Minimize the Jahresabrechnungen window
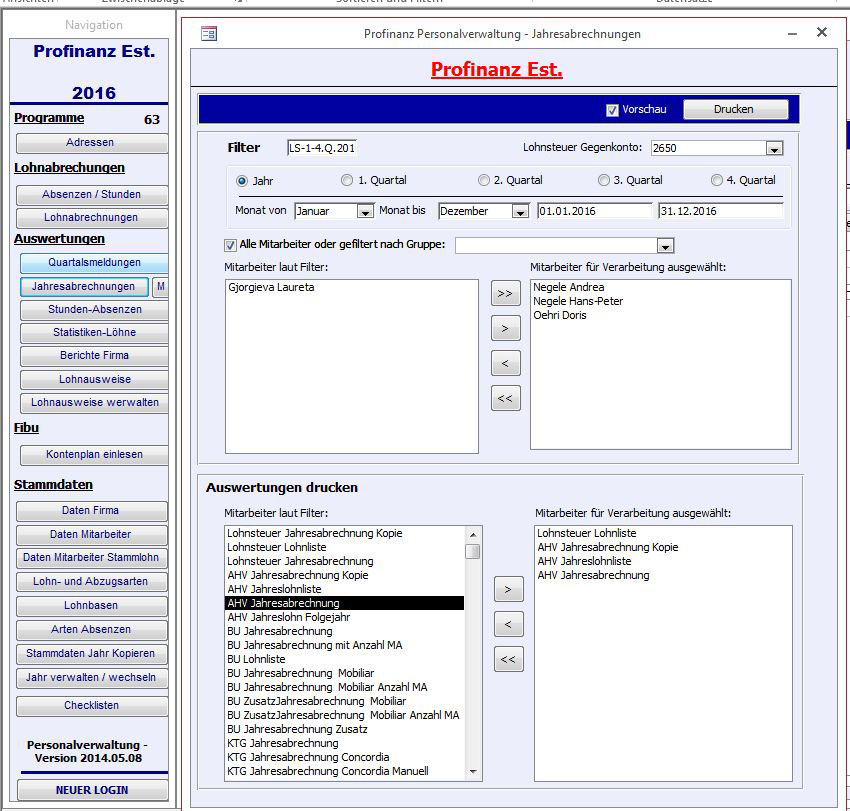The height and width of the screenshot is (811, 850). pos(793,34)
